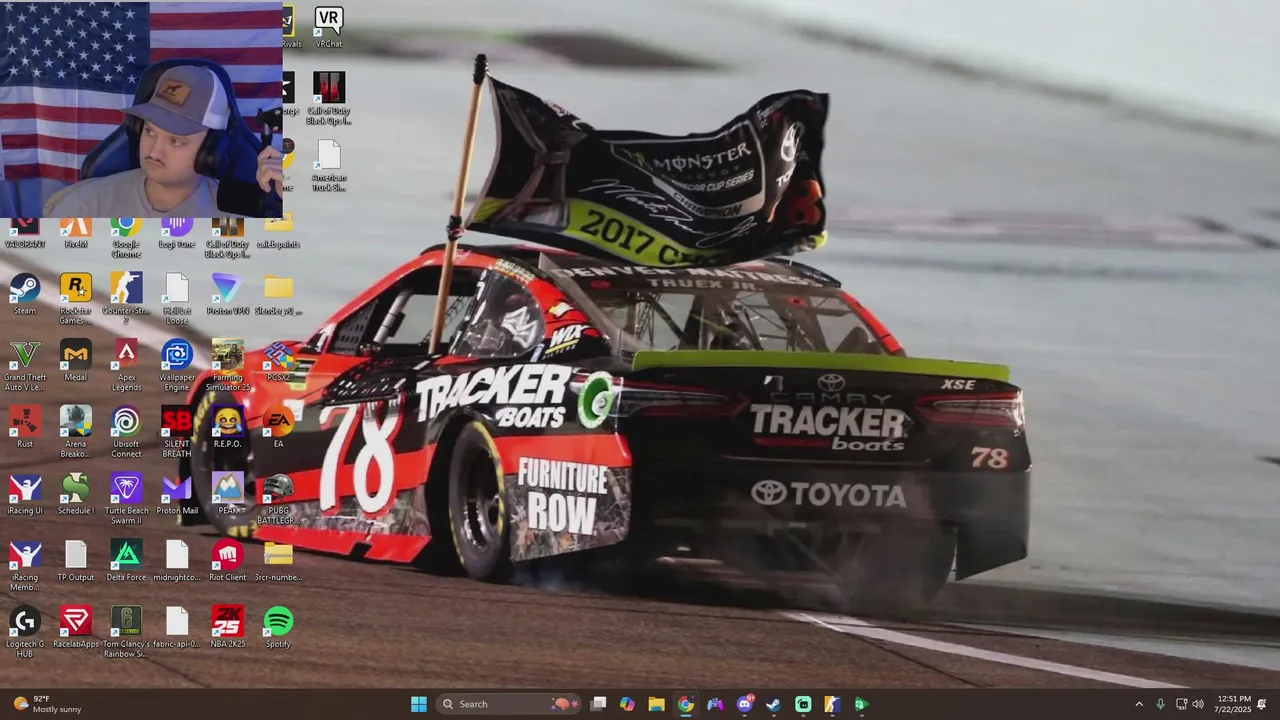
Task: Launch Steam from the desktop
Action: [x=25, y=294]
